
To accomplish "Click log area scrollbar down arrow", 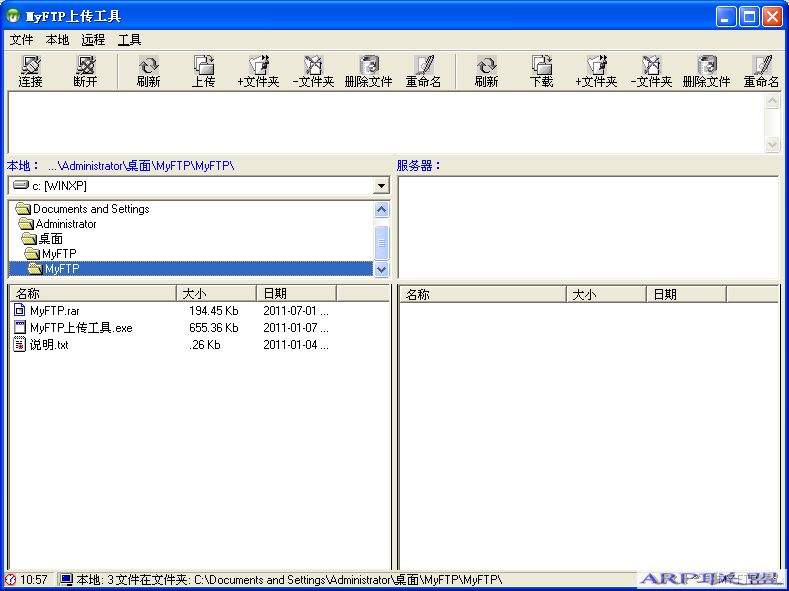I will [772, 144].
